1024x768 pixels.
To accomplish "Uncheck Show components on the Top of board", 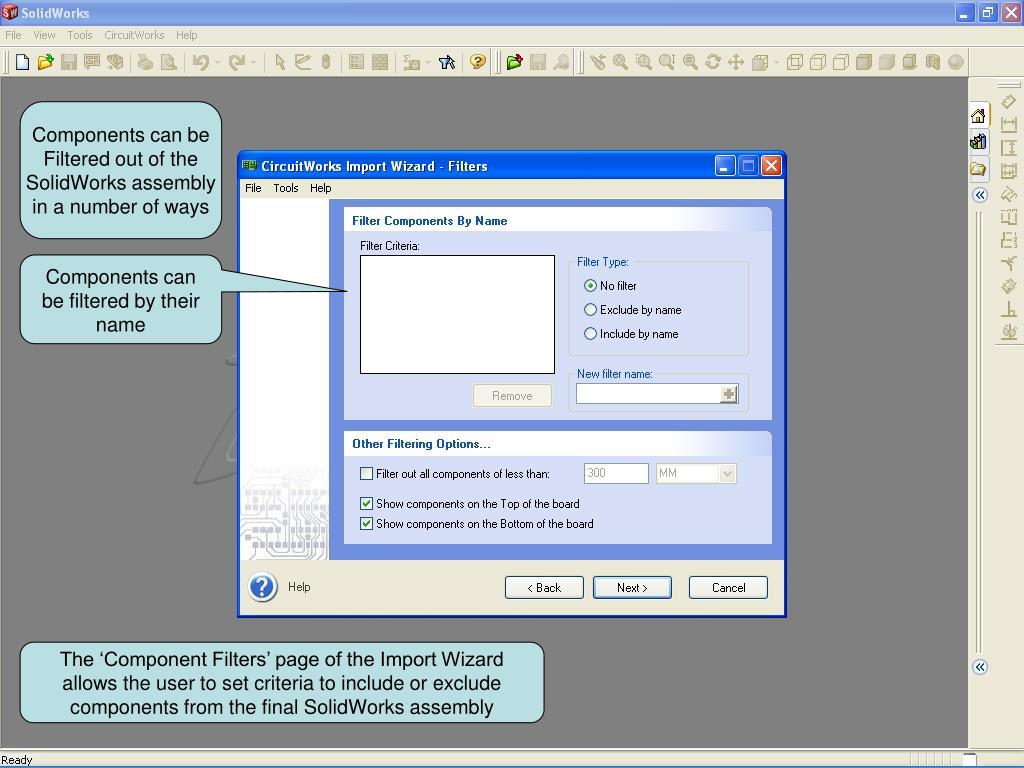I will point(366,504).
